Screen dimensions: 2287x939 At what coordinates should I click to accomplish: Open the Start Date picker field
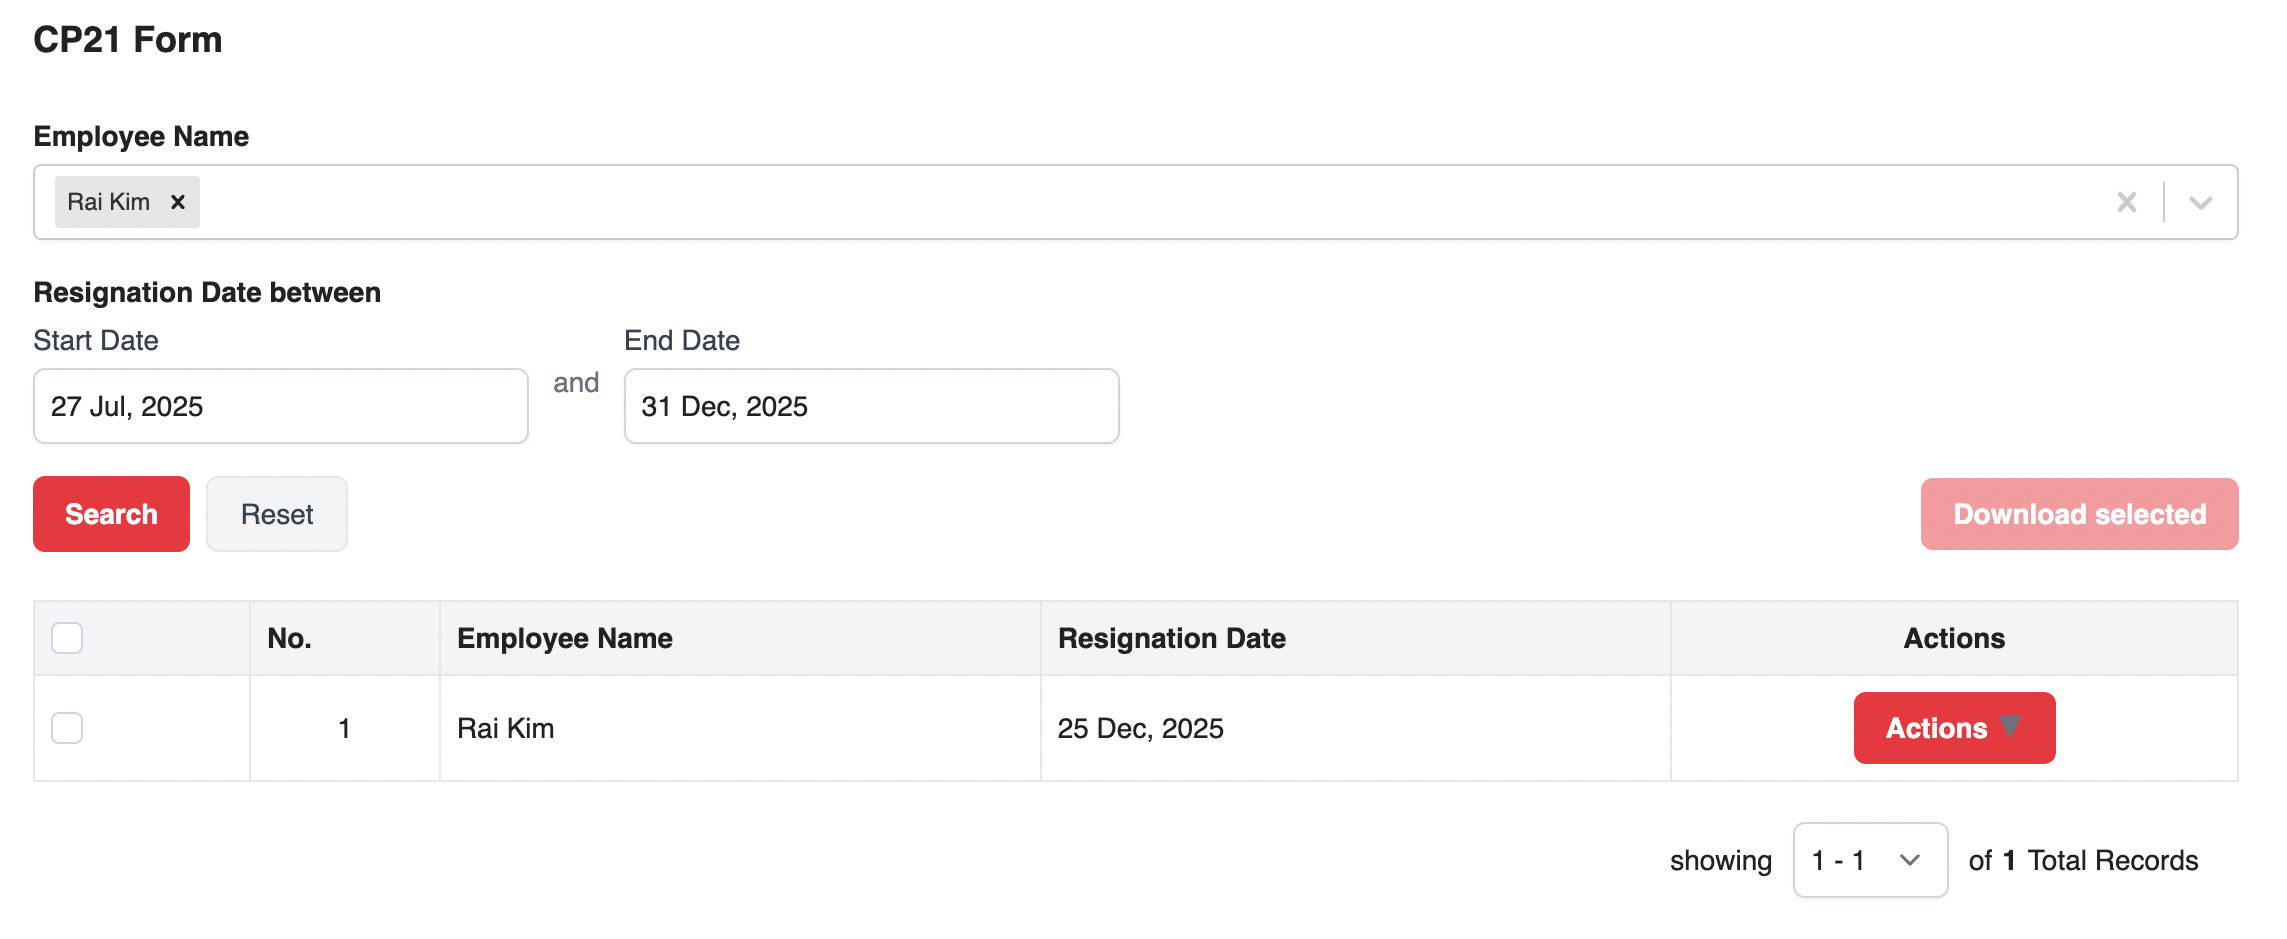280,406
